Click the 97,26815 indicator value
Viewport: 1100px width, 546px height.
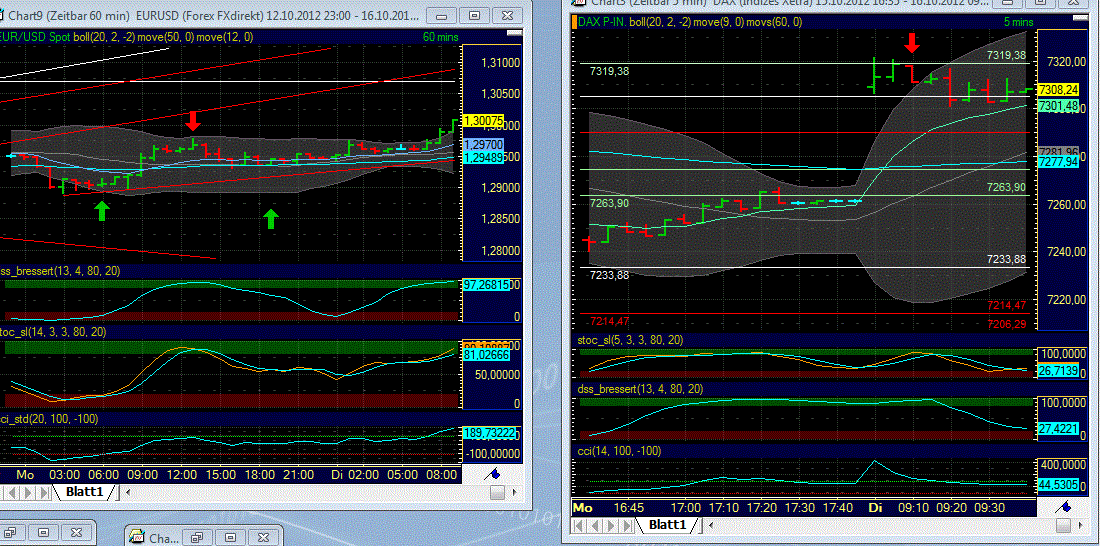tap(485, 284)
